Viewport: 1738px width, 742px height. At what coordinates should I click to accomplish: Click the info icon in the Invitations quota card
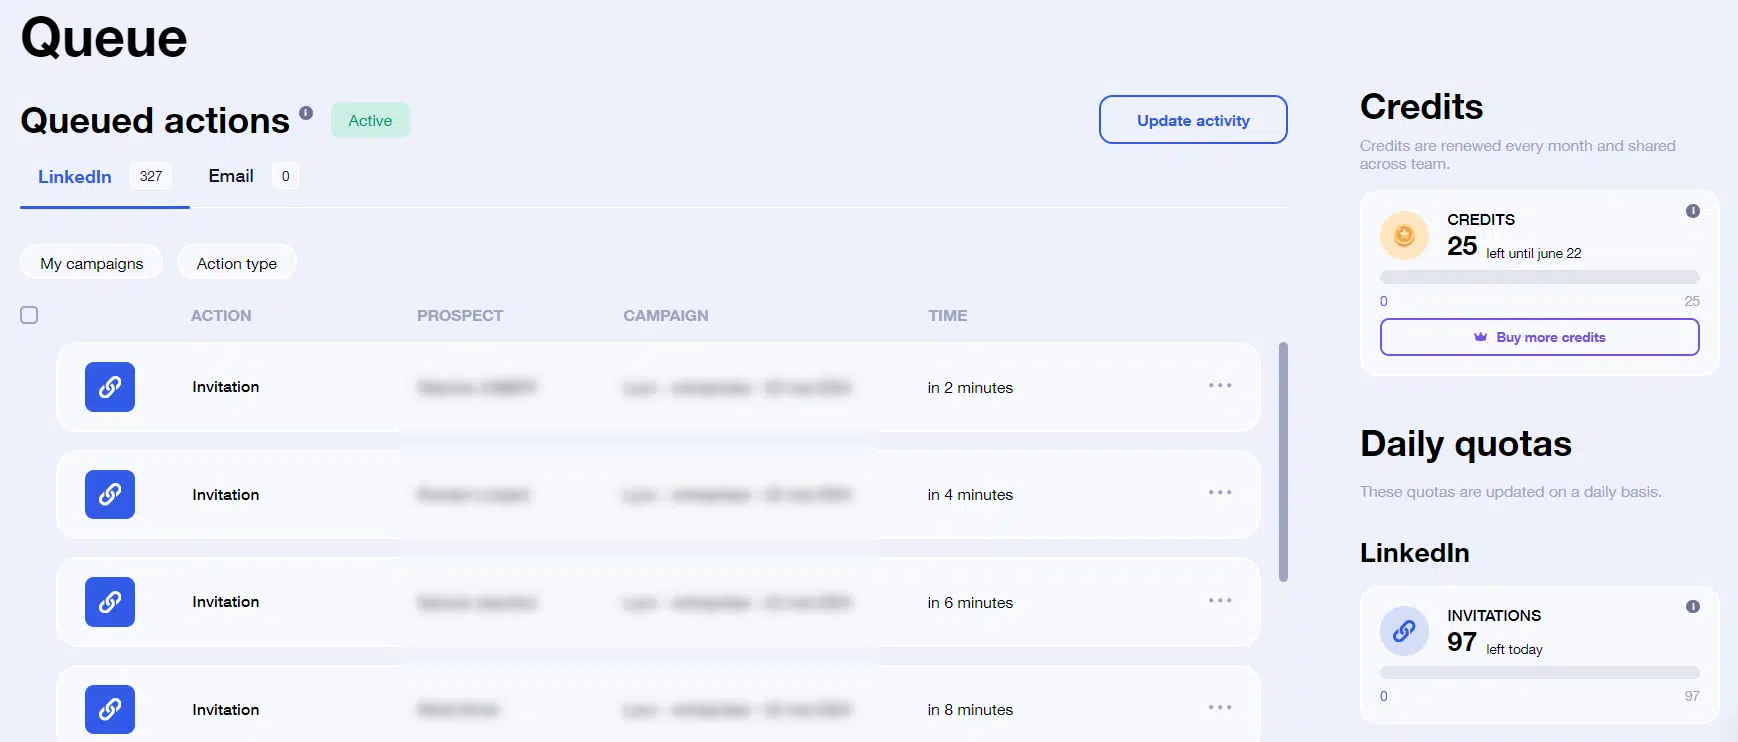pyautogui.click(x=1692, y=607)
